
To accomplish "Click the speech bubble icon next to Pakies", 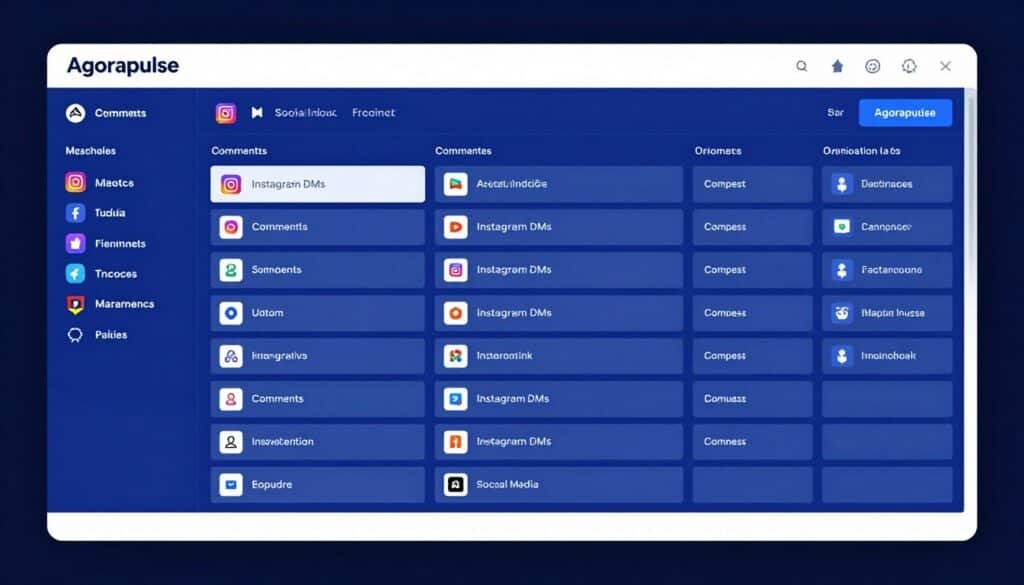I will (76, 335).
